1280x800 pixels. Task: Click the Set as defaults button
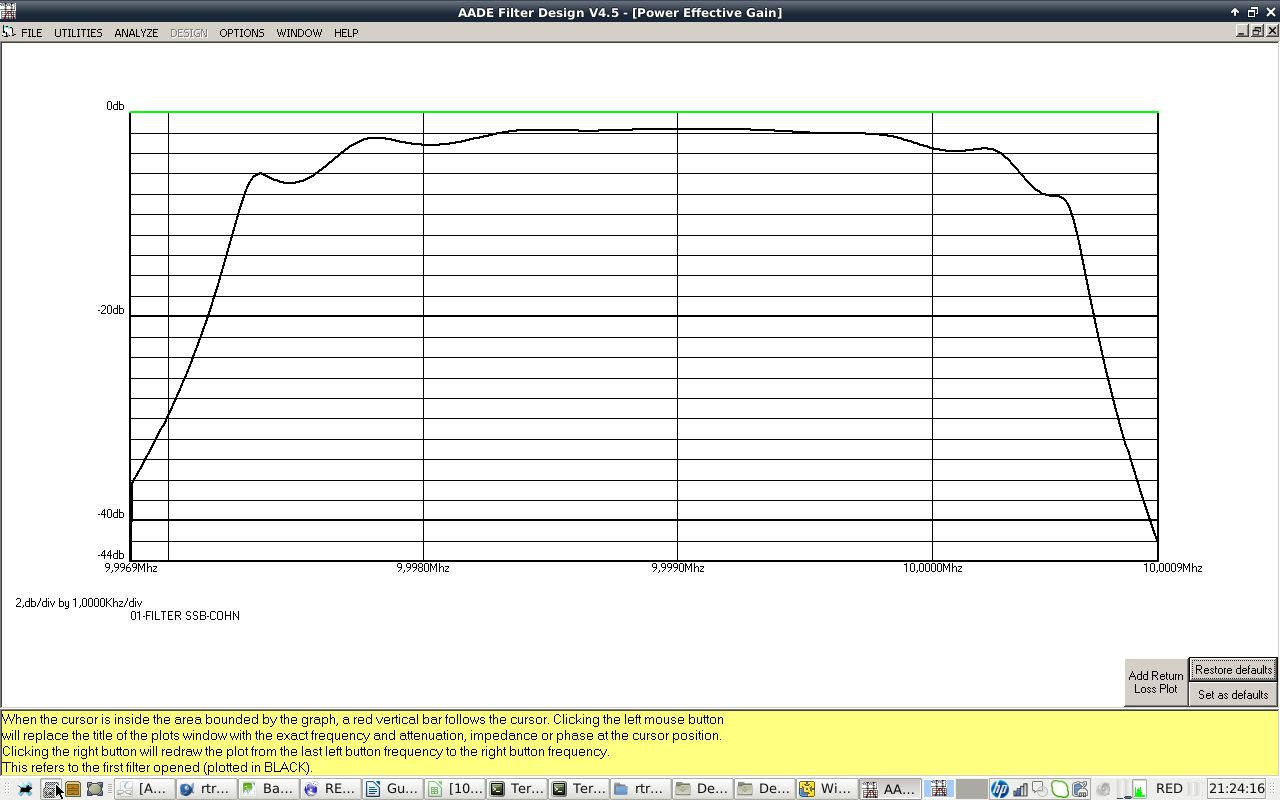point(1233,695)
